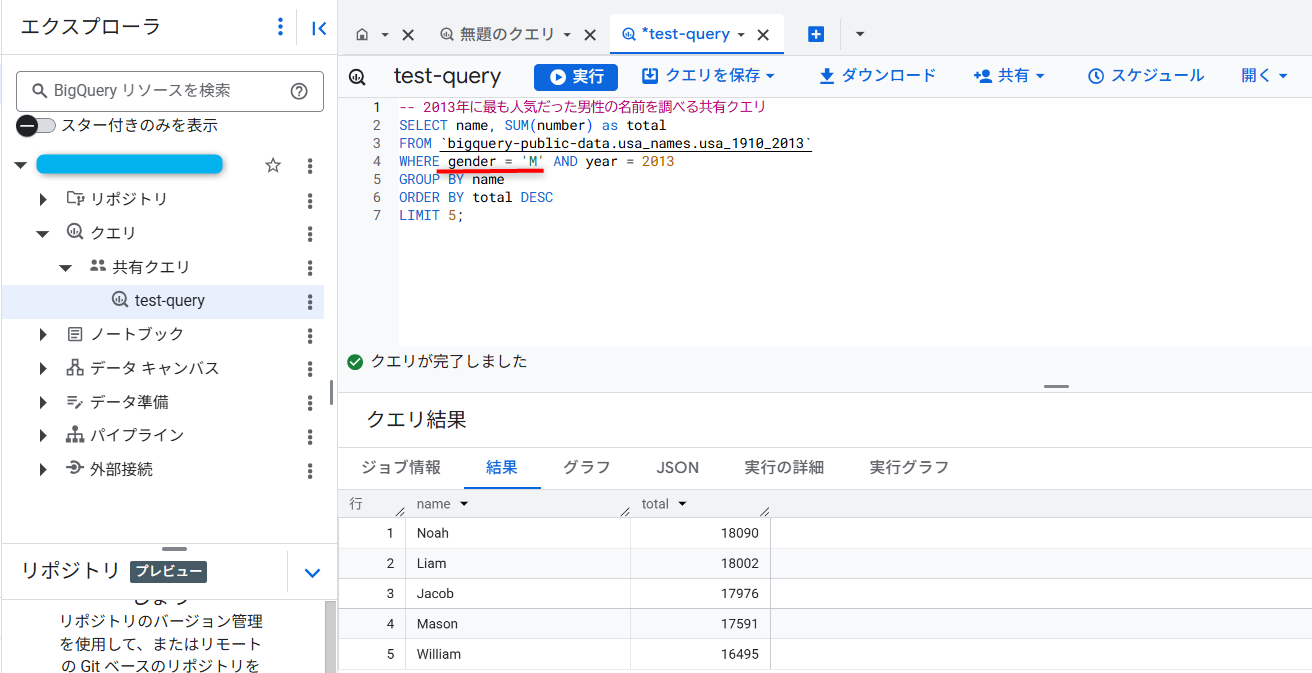Open the tab list dropdown arrow

[x=860, y=35]
